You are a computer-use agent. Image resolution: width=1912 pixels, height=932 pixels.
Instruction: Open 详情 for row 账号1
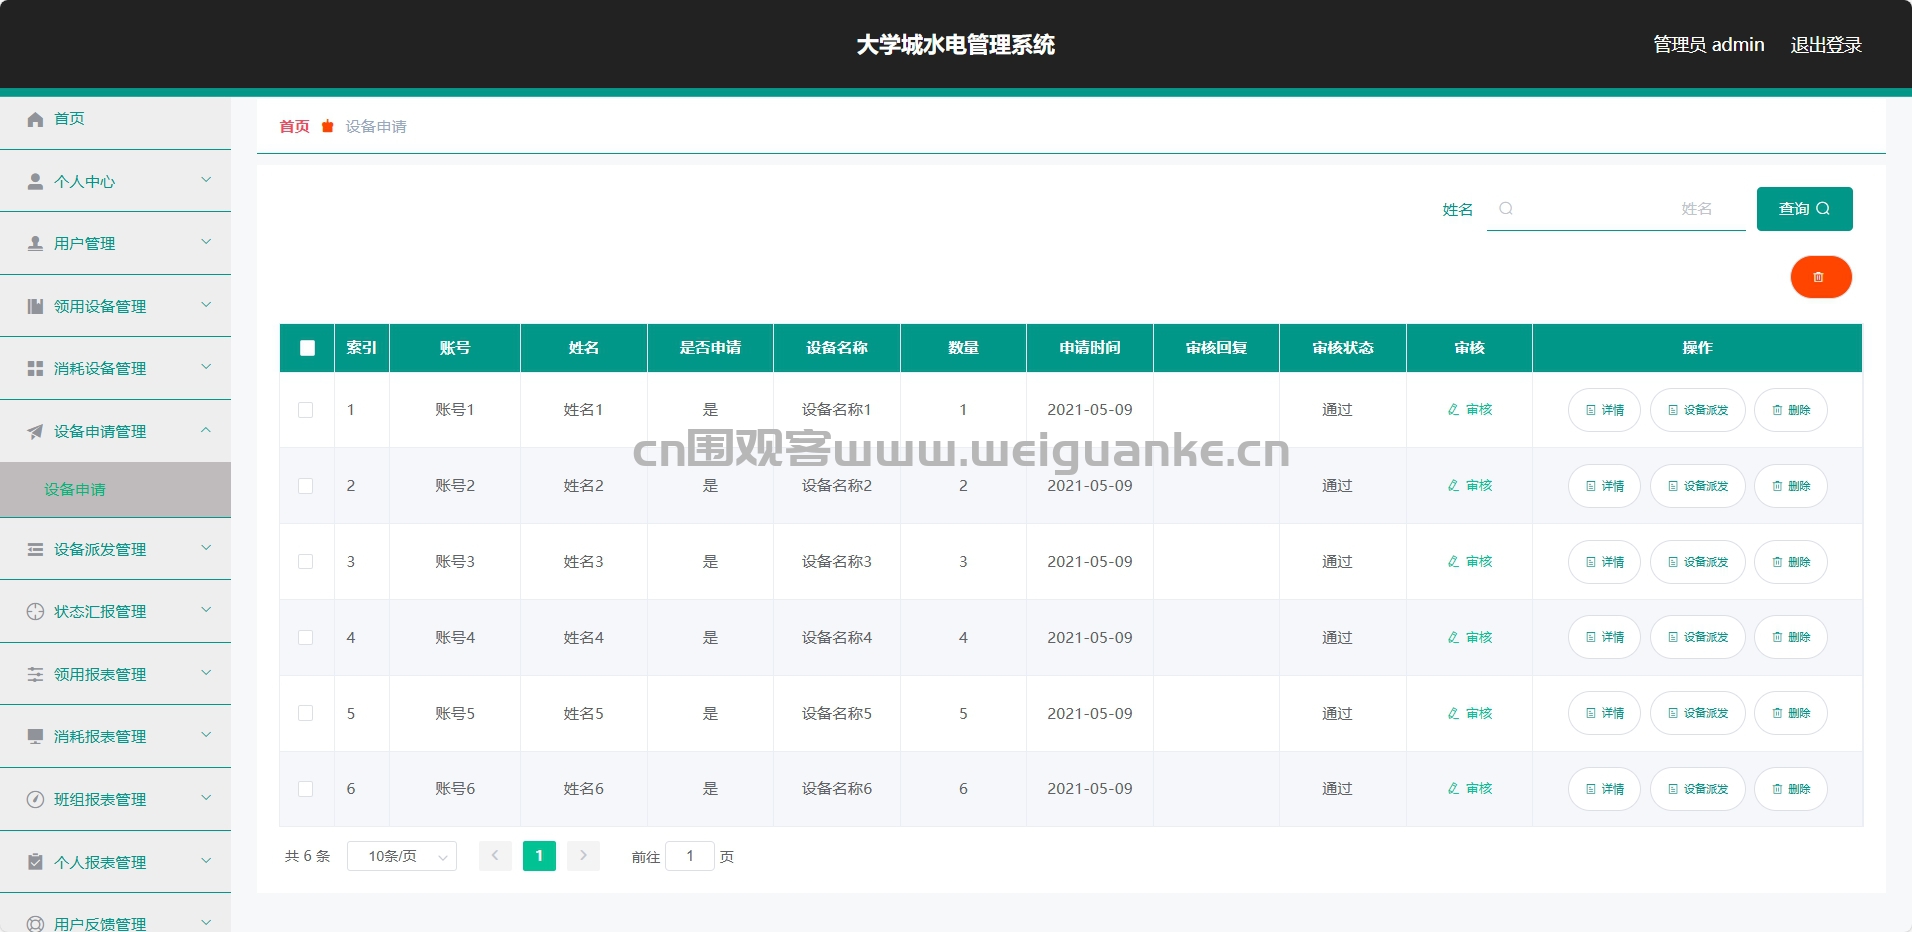coord(1604,410)
